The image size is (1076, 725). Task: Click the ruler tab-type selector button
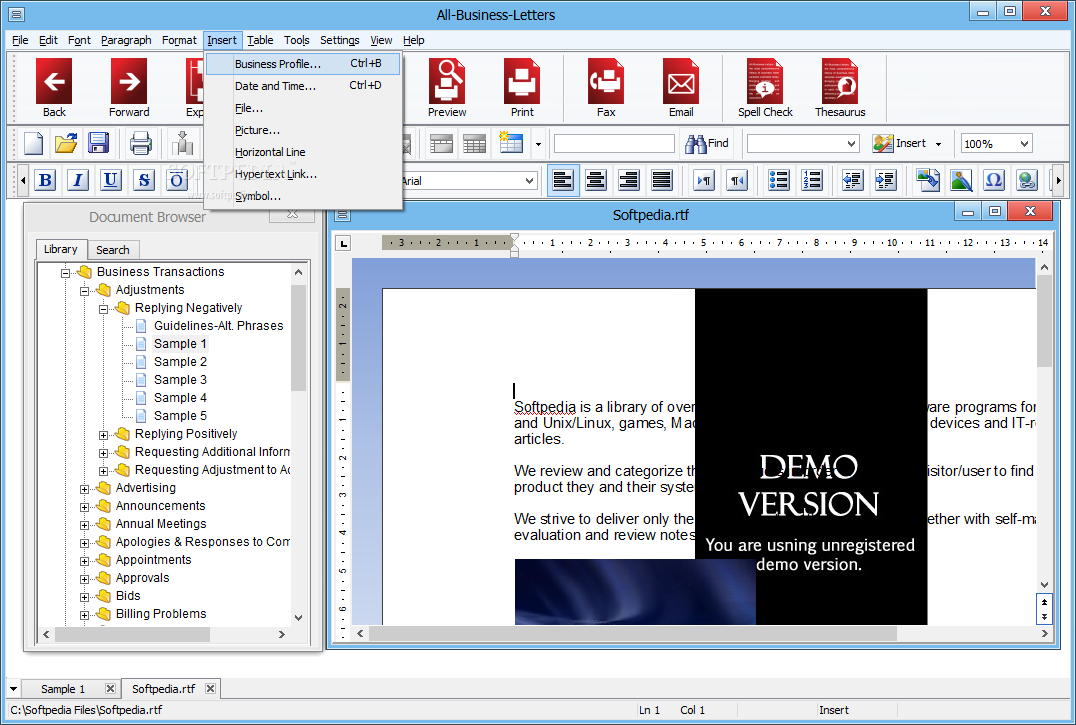(343, 243)
